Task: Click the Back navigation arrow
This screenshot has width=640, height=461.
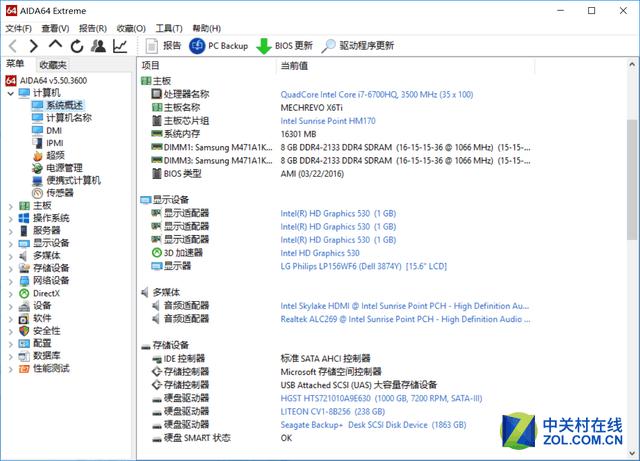Action: tap(13, 46)
